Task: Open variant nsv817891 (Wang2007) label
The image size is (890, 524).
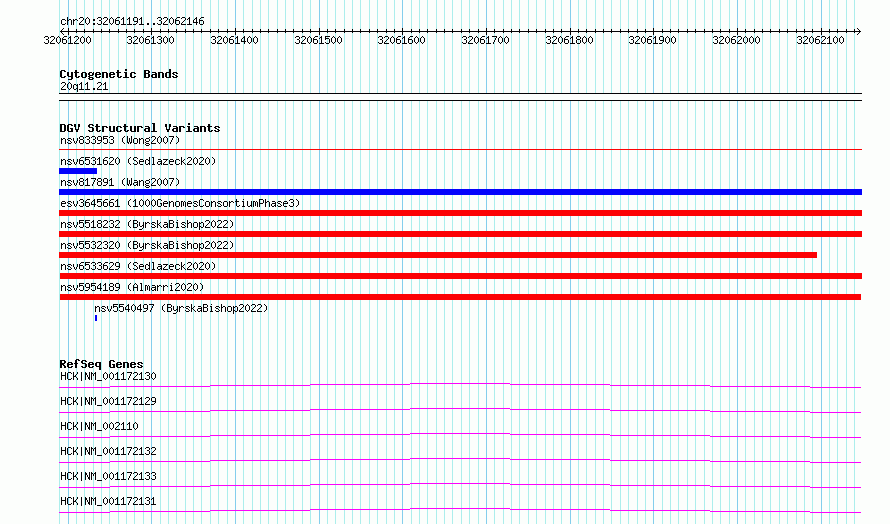Action: pos(120,182)
